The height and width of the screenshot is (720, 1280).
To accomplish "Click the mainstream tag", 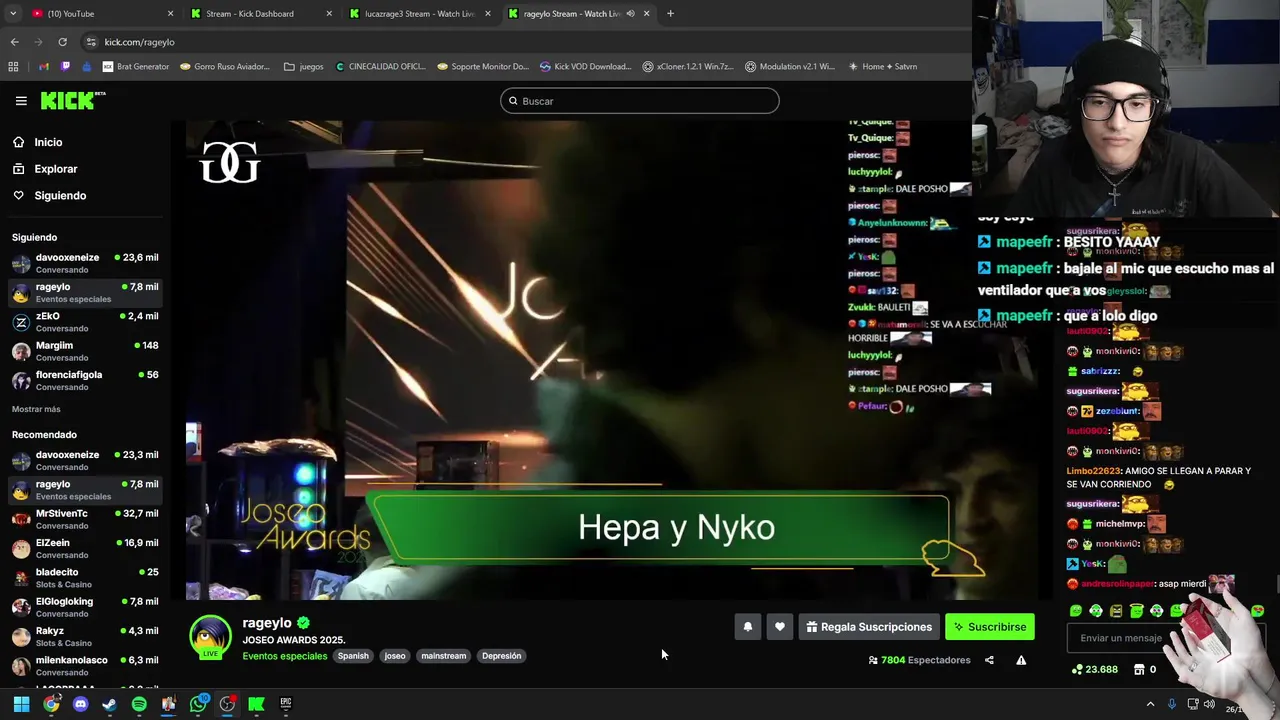I will click(x=444, y=656).
